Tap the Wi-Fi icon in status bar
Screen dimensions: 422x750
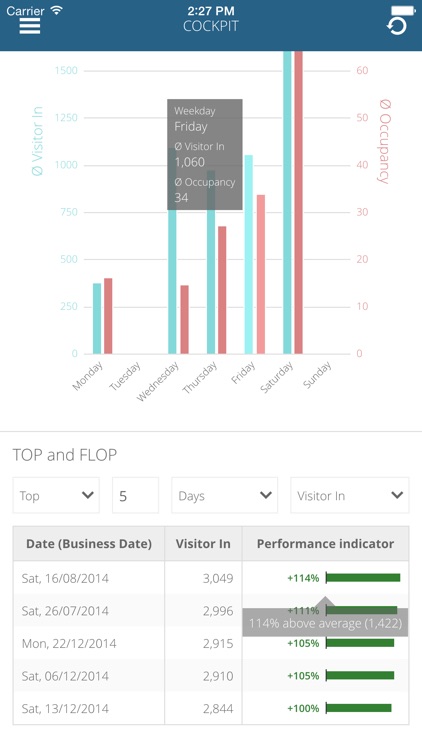56,10
